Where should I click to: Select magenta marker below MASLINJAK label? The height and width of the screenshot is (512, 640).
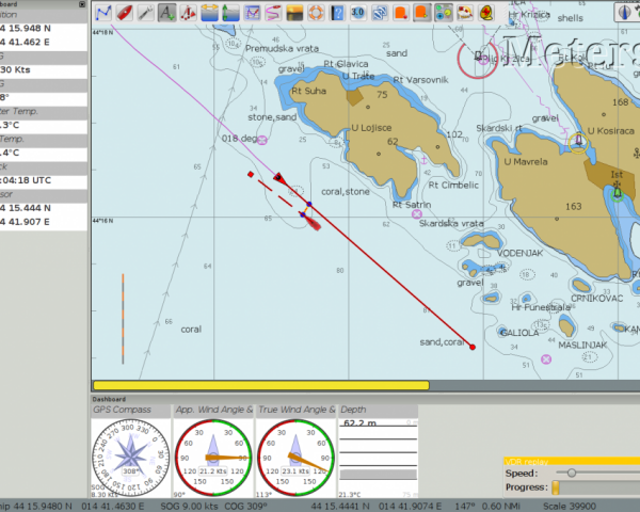(x=546, y=359)
